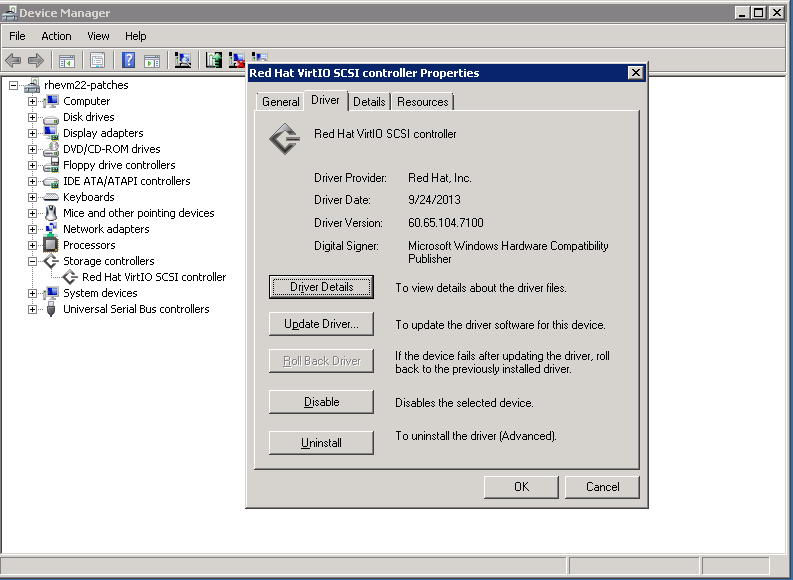The height and width of the screenshot is (580, 793).
Task: Expand the Network adapters node
Action: click(32, 229)
